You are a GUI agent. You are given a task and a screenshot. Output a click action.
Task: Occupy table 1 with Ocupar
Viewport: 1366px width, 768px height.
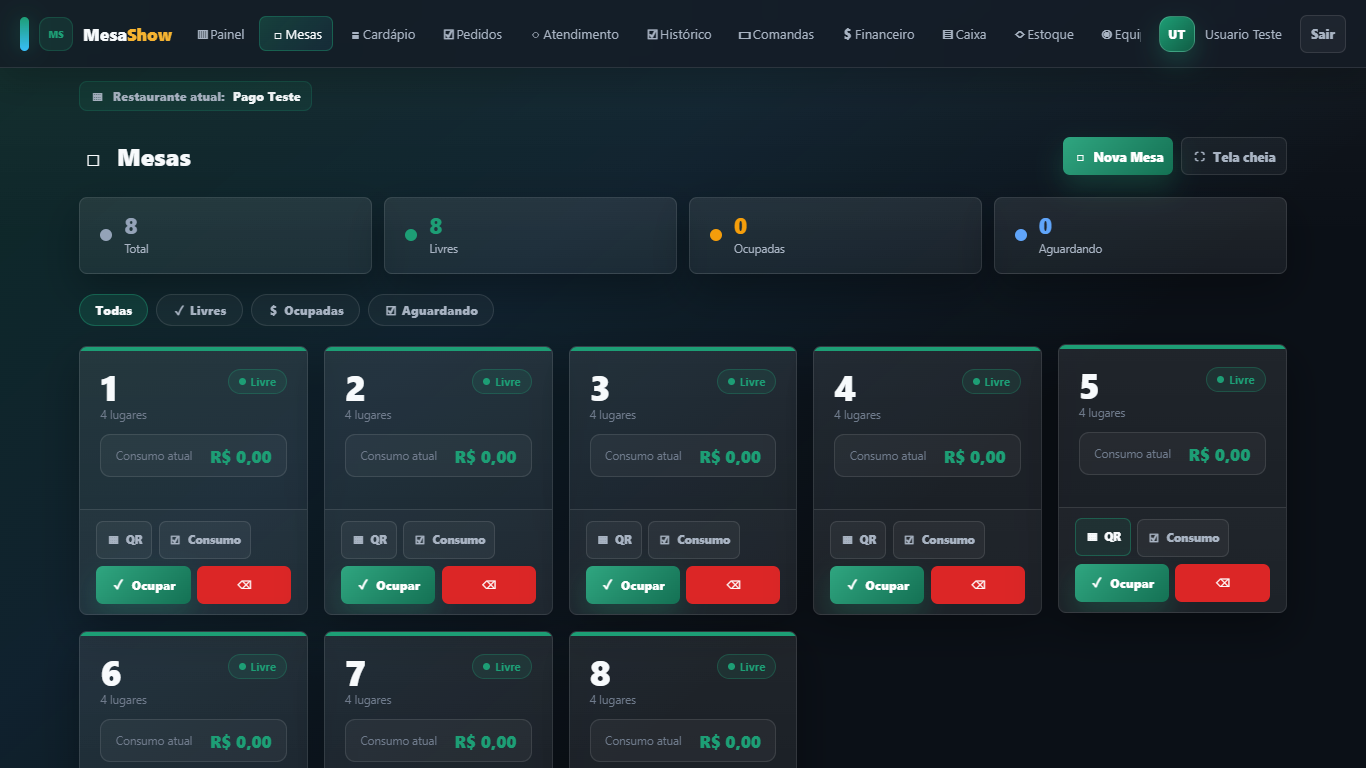coord(143,585)
